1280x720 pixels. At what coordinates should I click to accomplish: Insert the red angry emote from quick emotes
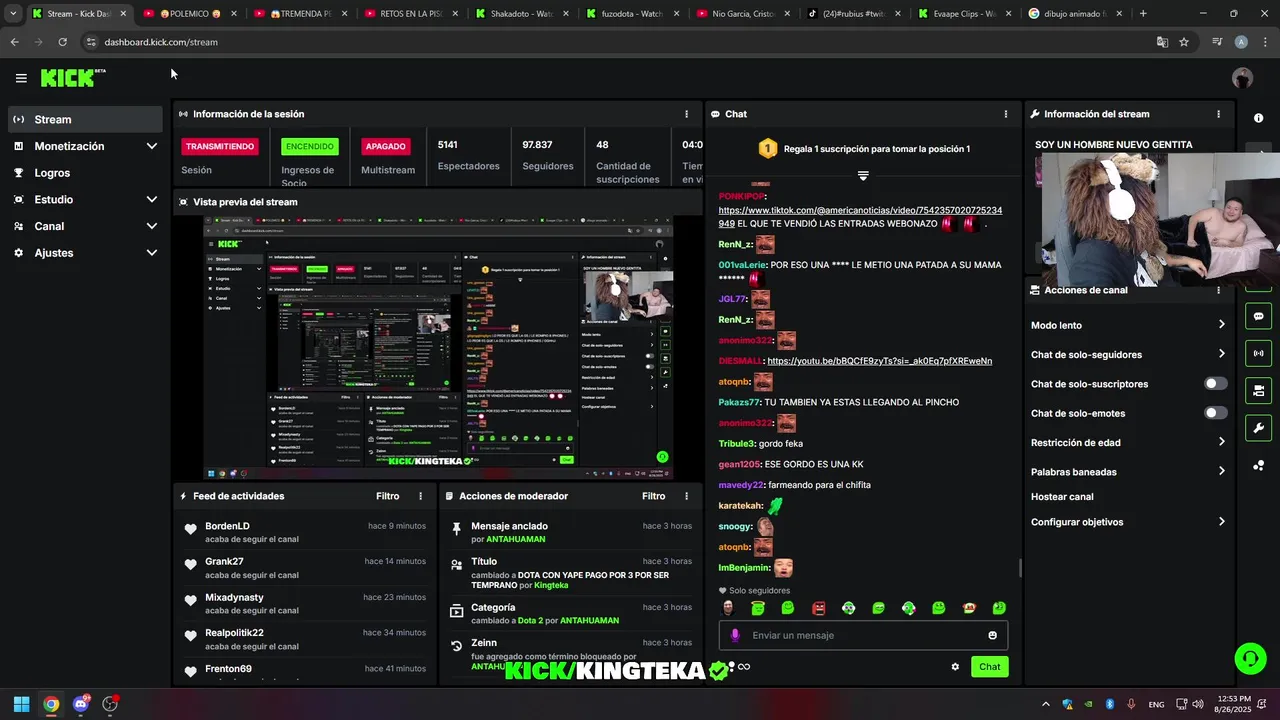click(x=818, y=608)
